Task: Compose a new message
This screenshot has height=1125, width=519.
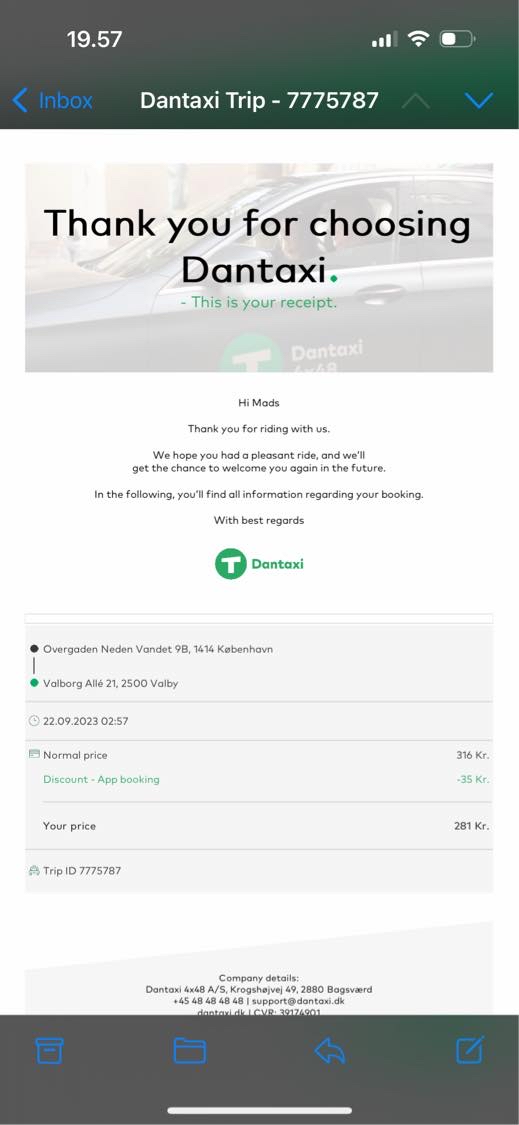Action: 470,1050
